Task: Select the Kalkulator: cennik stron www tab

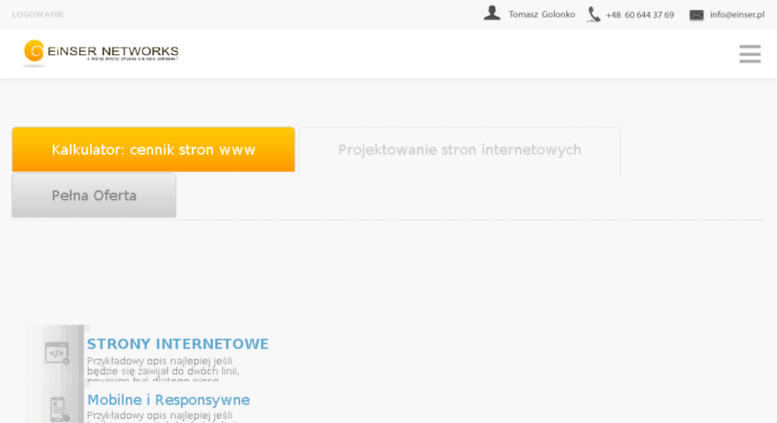Action: [153, 150]
